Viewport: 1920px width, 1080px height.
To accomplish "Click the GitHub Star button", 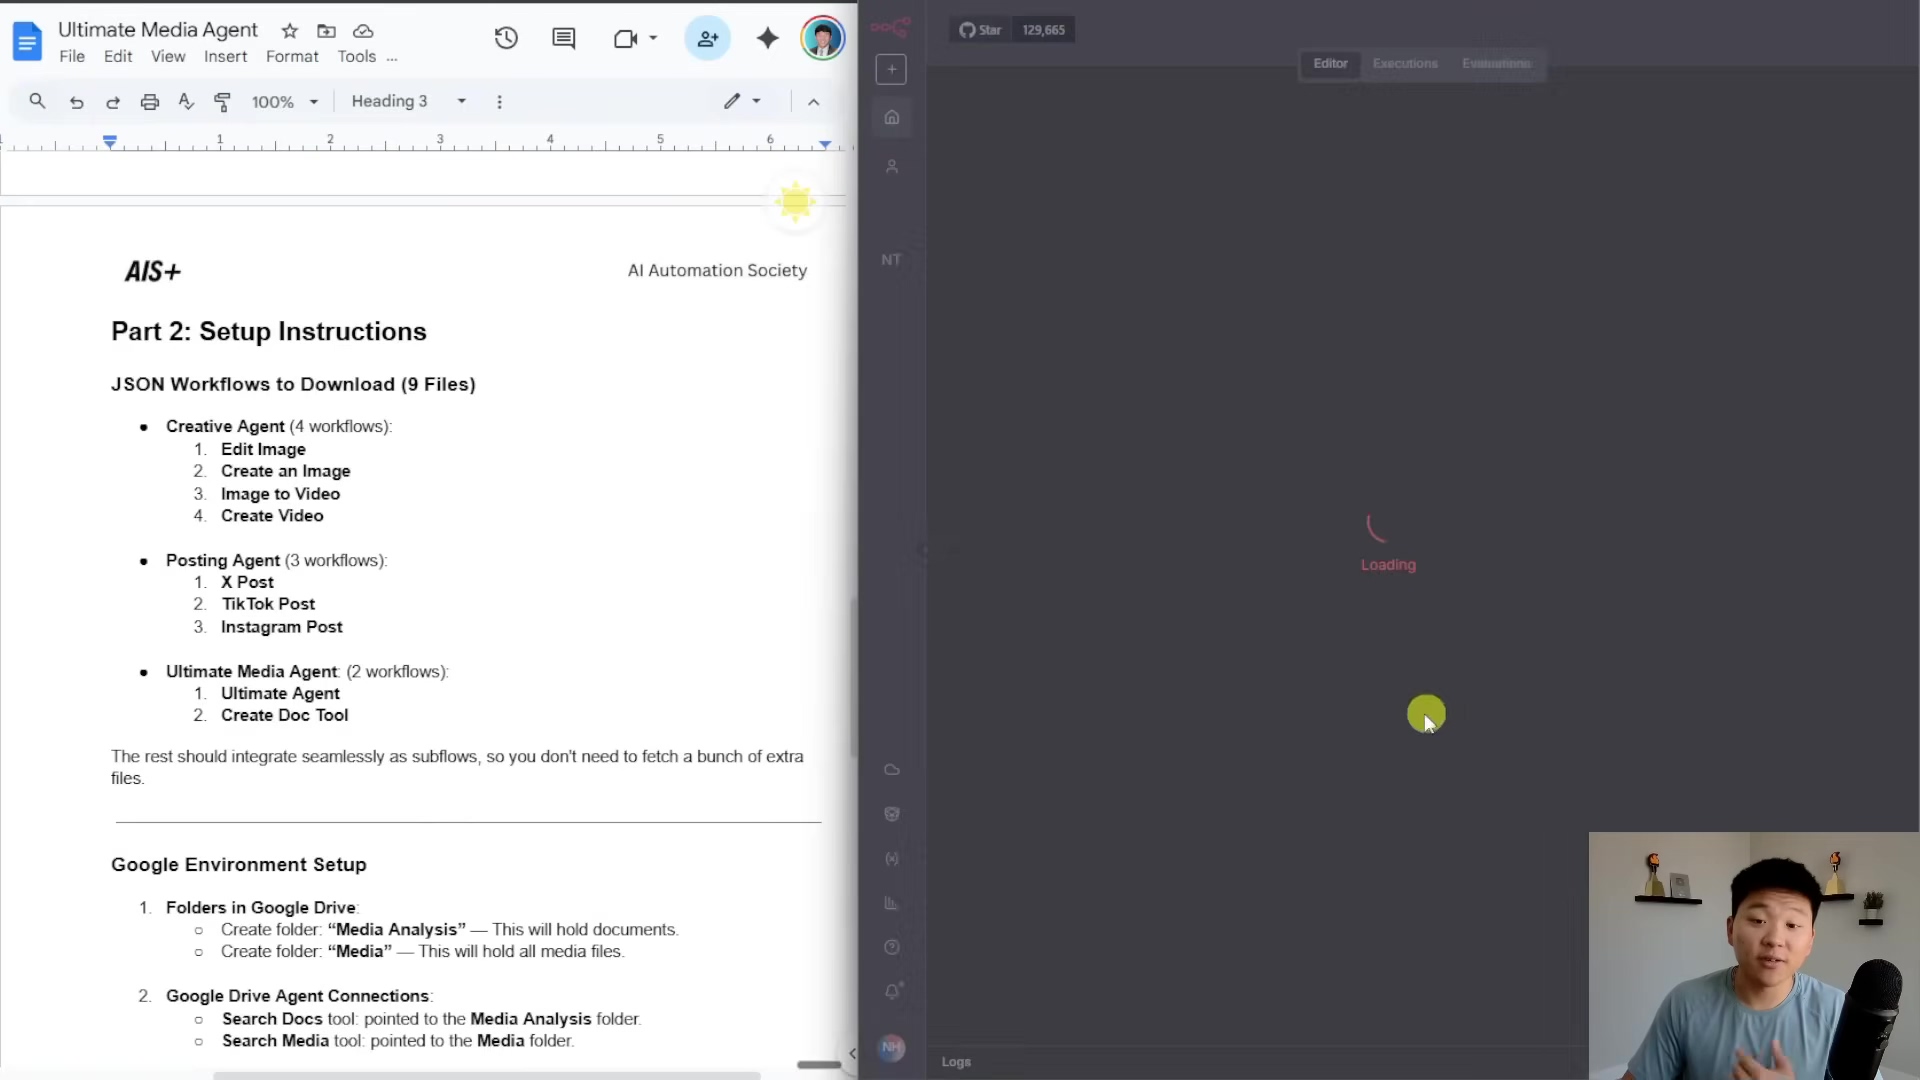I will [981, 30].
